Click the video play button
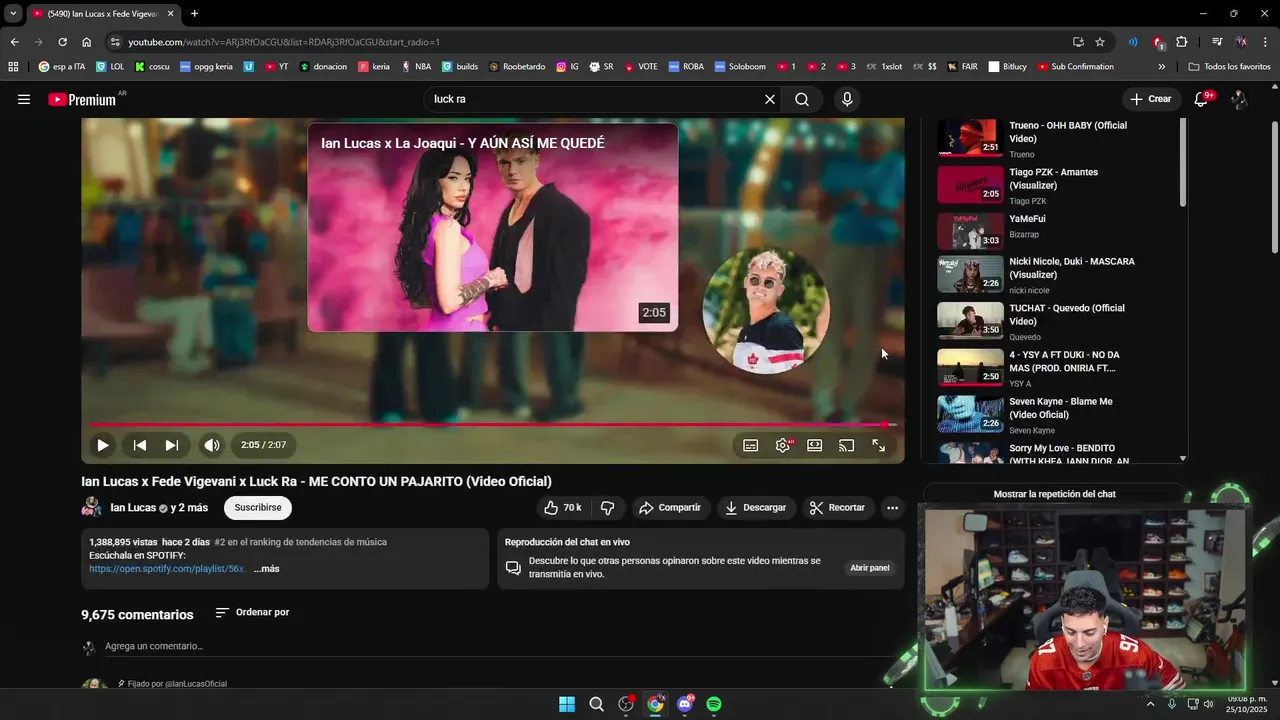The width and height of the screenshot is (1280, 720). (102, 445)
